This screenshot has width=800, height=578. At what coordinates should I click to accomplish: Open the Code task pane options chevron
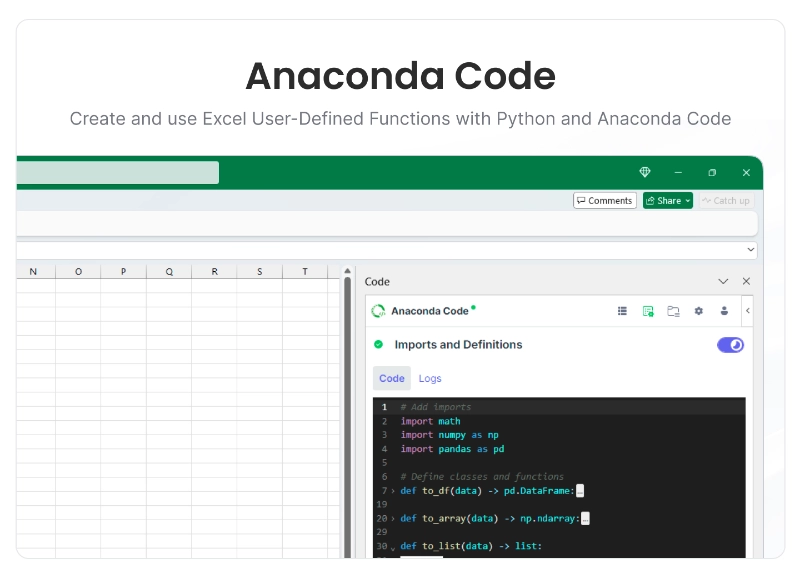(723, 282)
